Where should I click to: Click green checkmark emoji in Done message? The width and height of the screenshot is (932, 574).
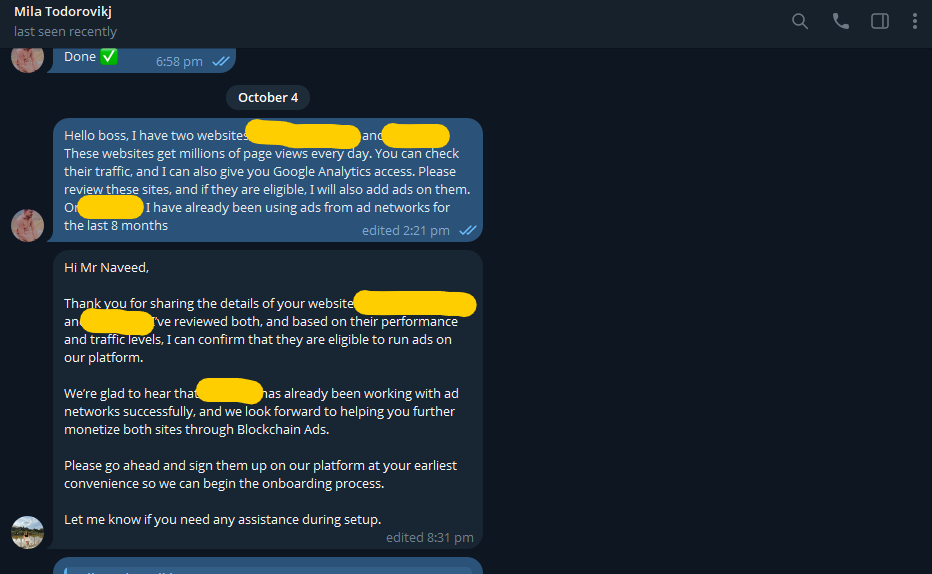click(109, 56)
